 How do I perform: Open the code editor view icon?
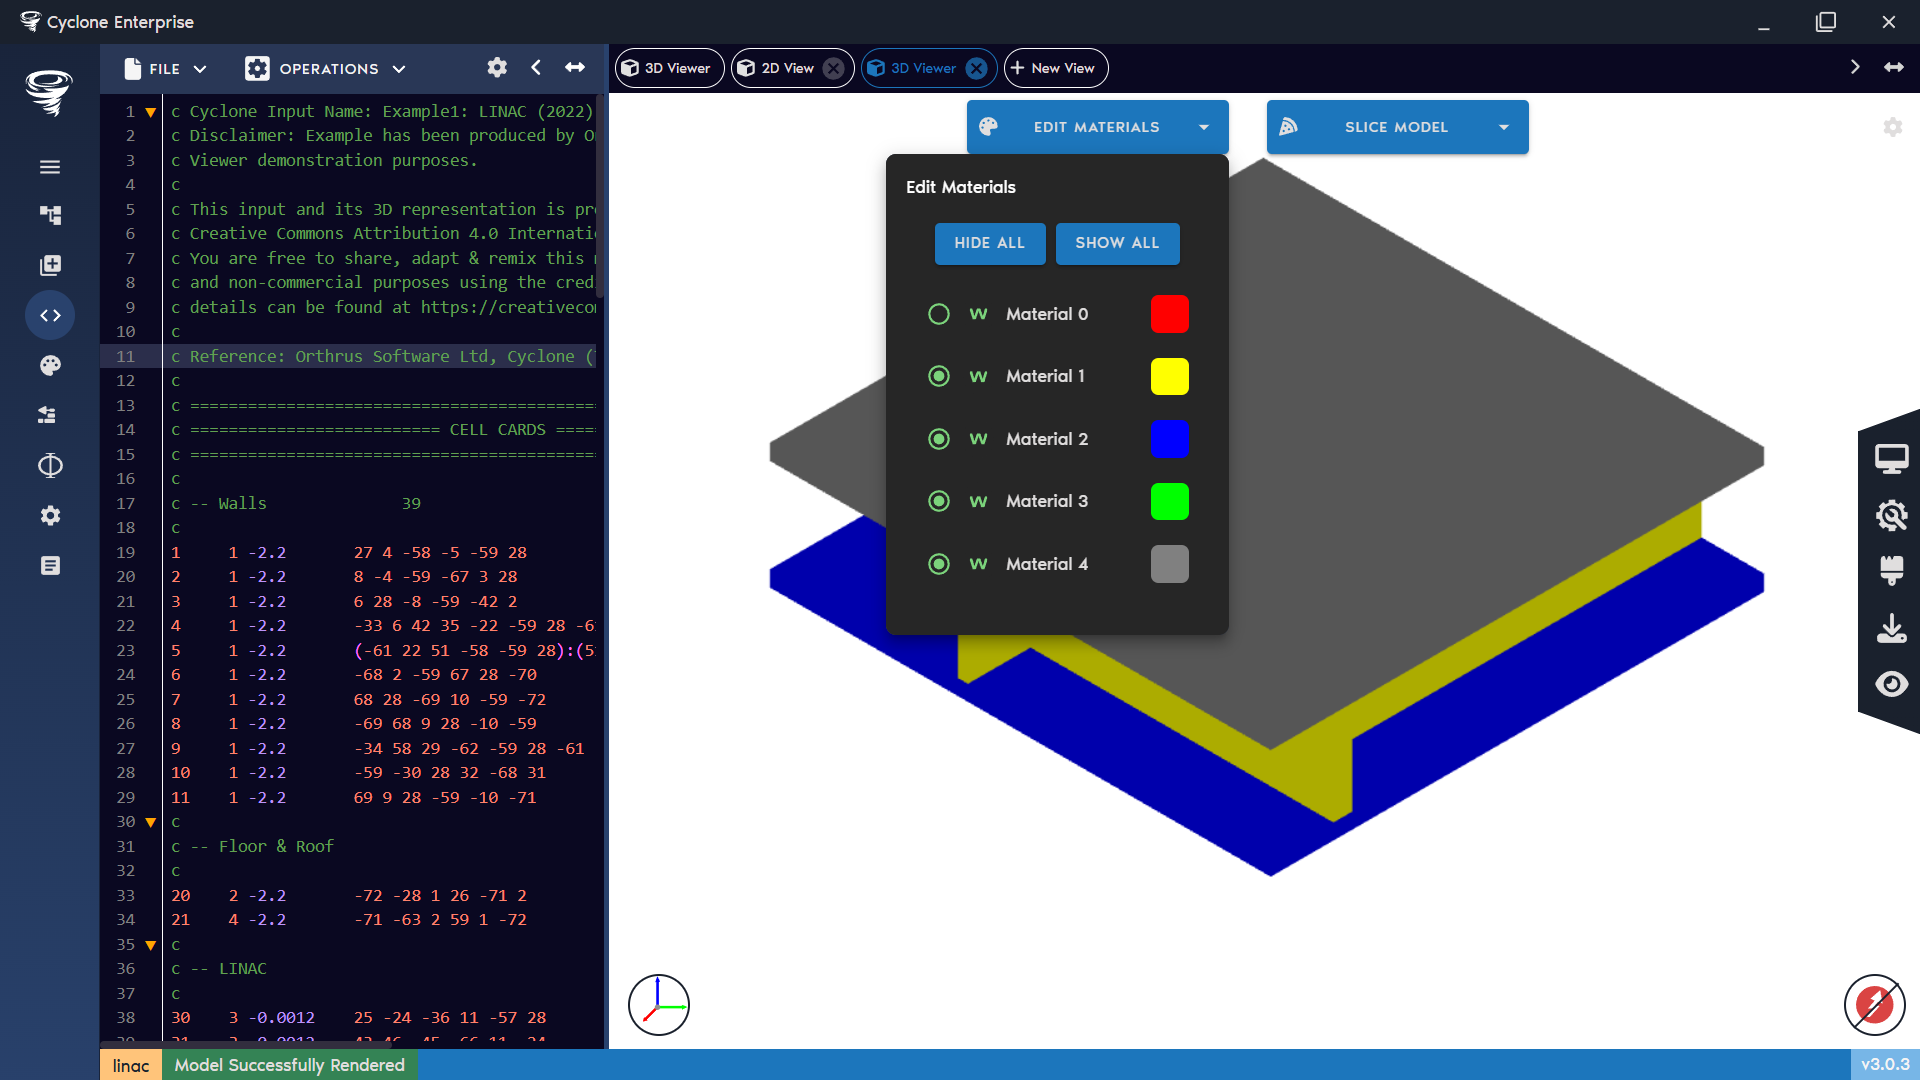pos(50,315)
